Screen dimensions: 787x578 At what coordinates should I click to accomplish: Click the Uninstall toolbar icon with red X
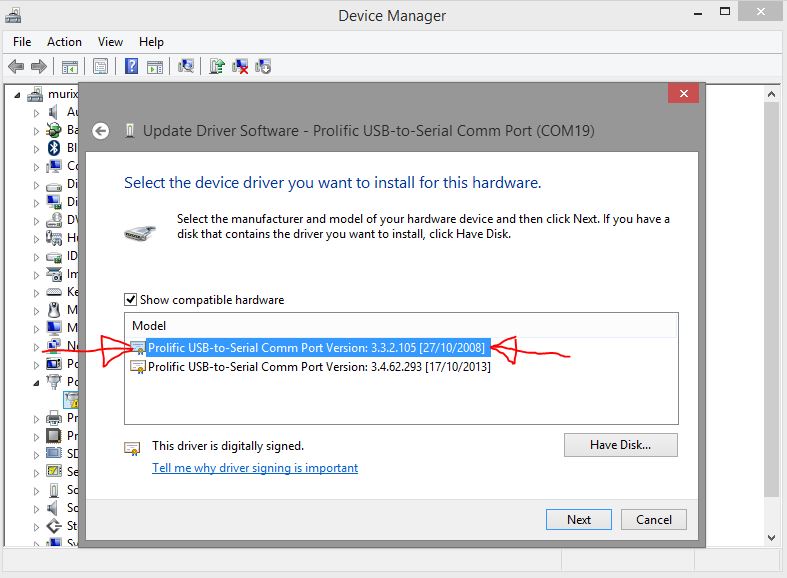tap(240, 67)
